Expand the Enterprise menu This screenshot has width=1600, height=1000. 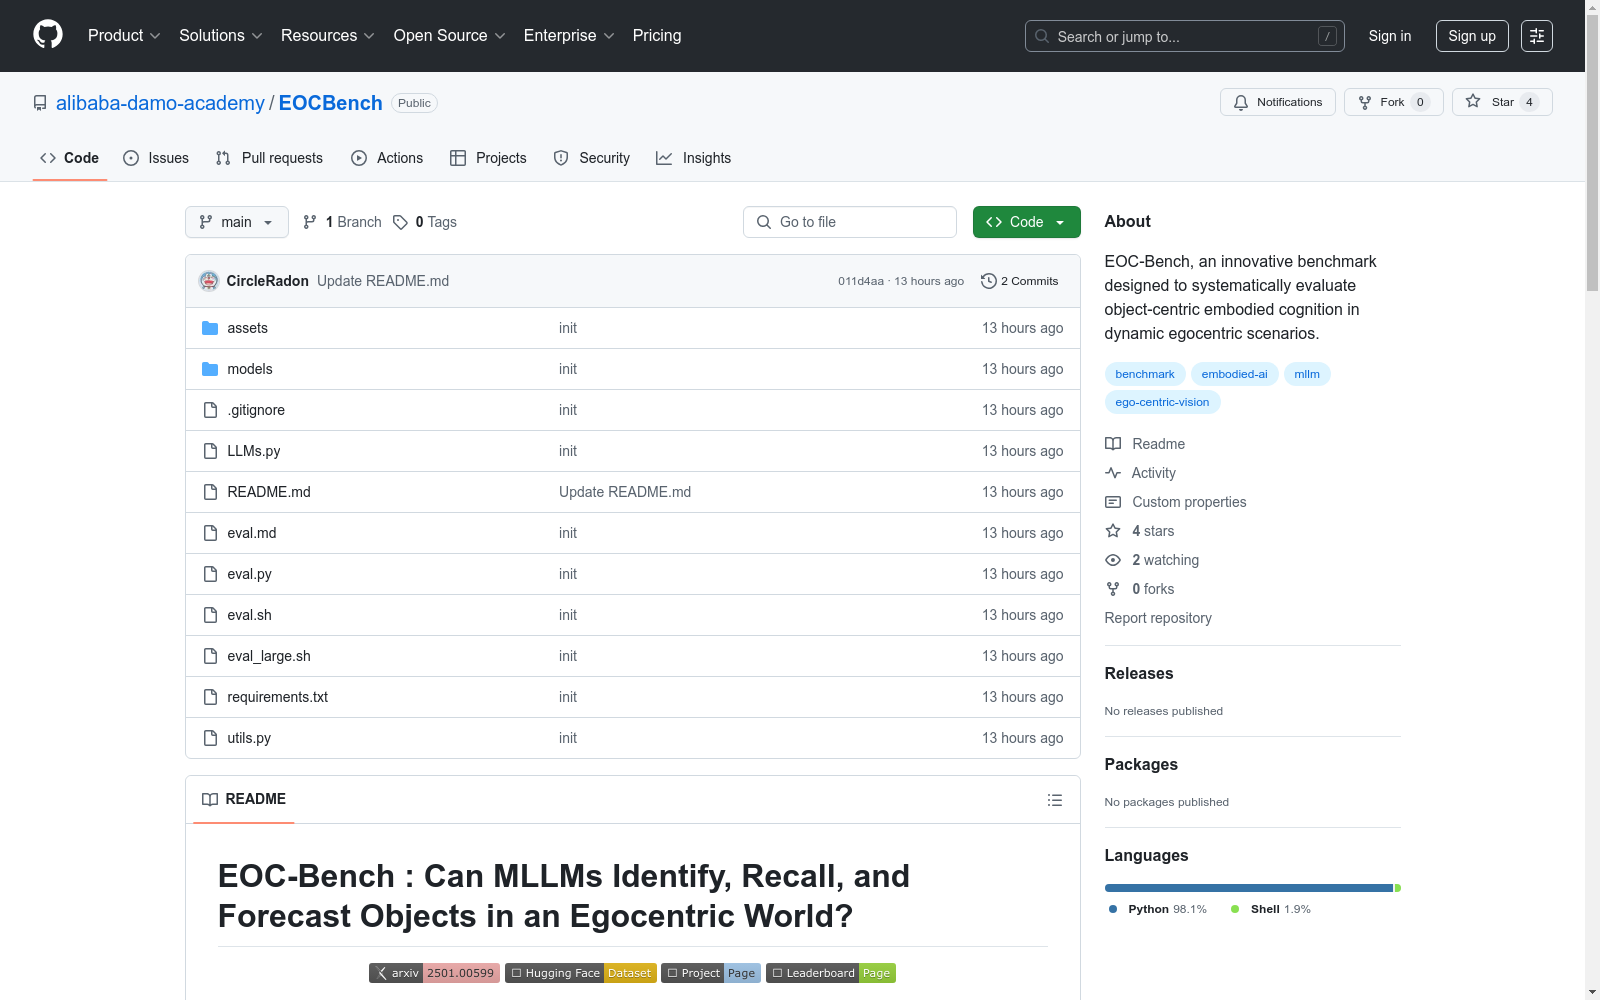[569, 36]
